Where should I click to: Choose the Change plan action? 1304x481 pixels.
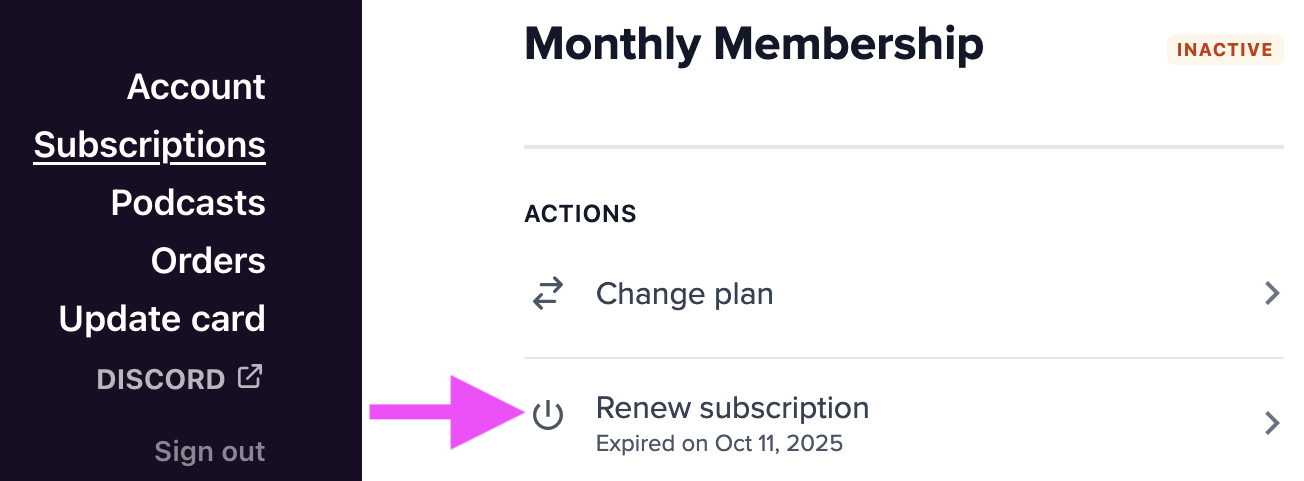[684, 294]
